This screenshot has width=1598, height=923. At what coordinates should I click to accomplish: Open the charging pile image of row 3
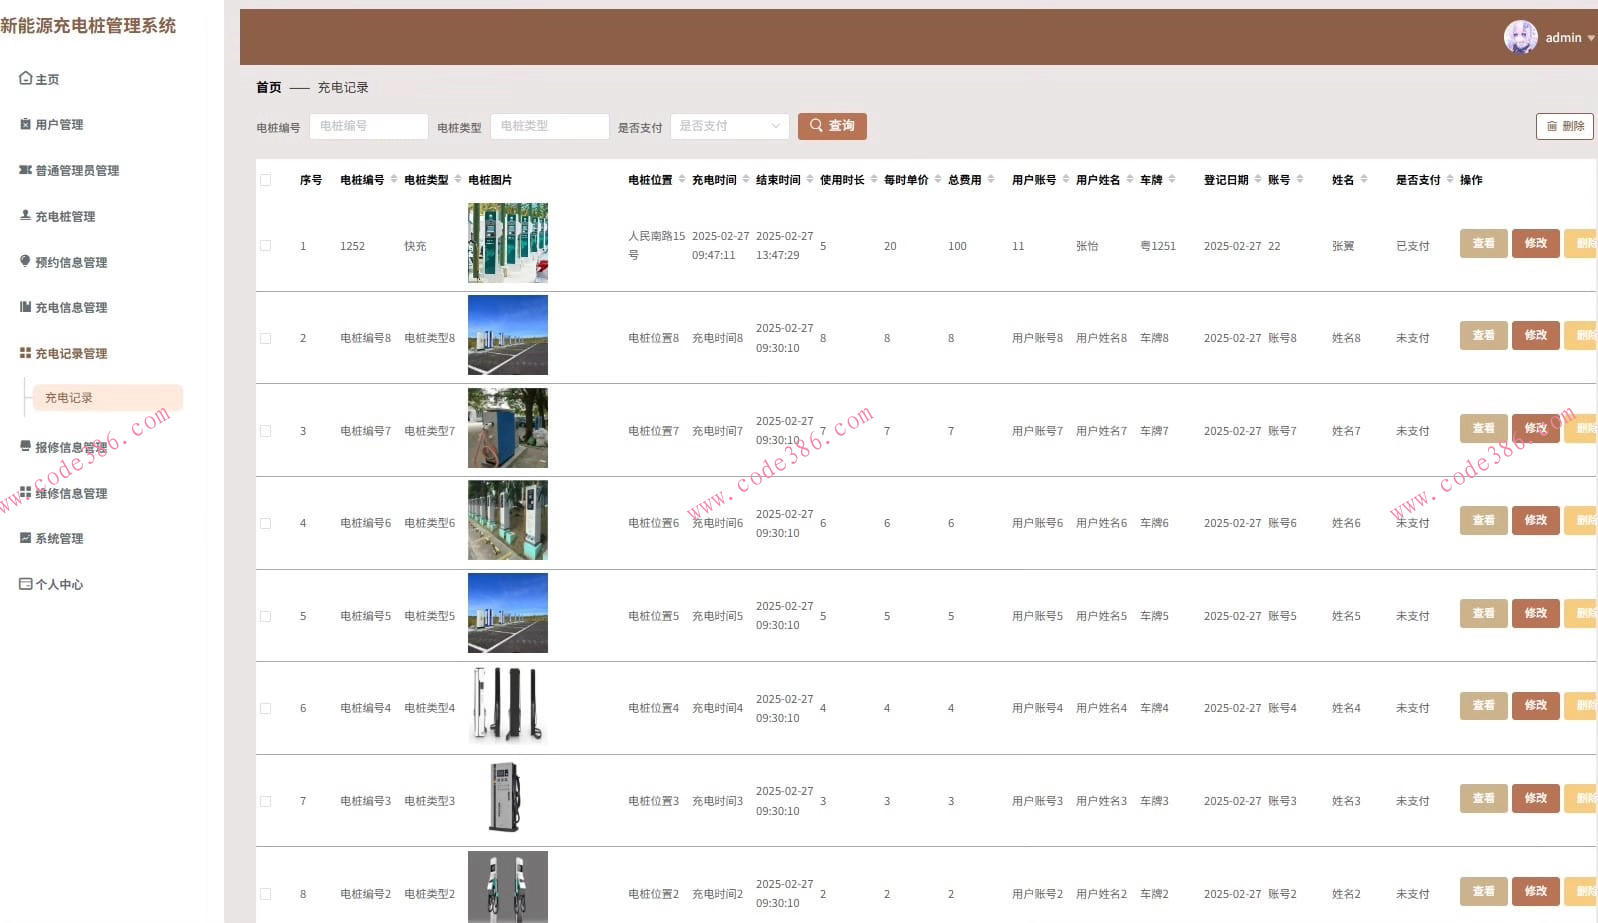508,428
